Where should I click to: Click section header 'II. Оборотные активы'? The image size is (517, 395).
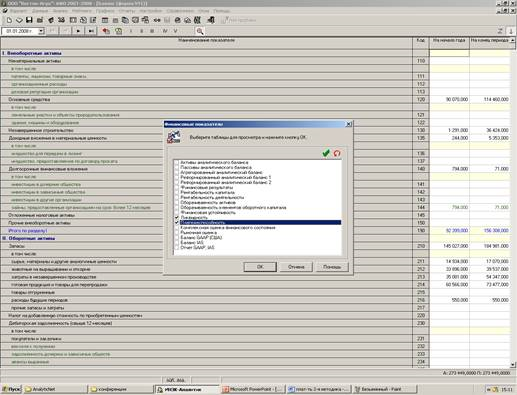click(x=29, y=238)
